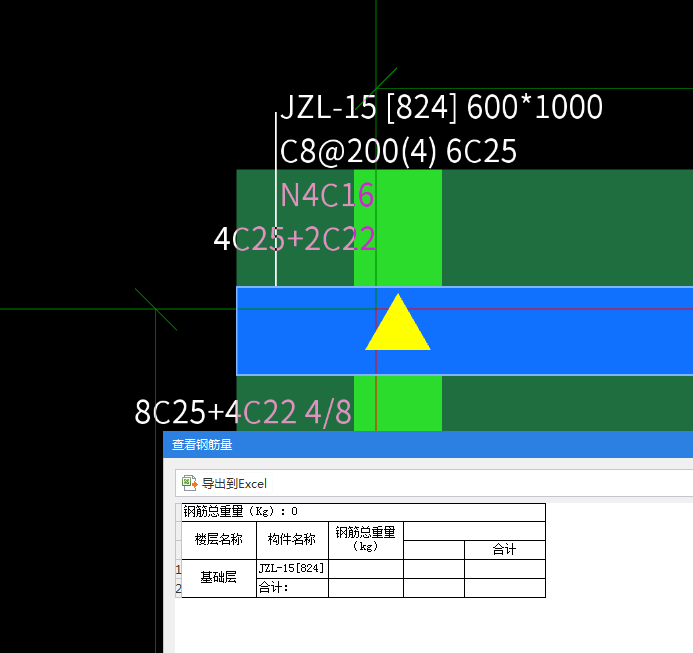Click the 钢筋总重量 (Kg) : 0 summary row
The image size is (693, 653).
point(363,512)
